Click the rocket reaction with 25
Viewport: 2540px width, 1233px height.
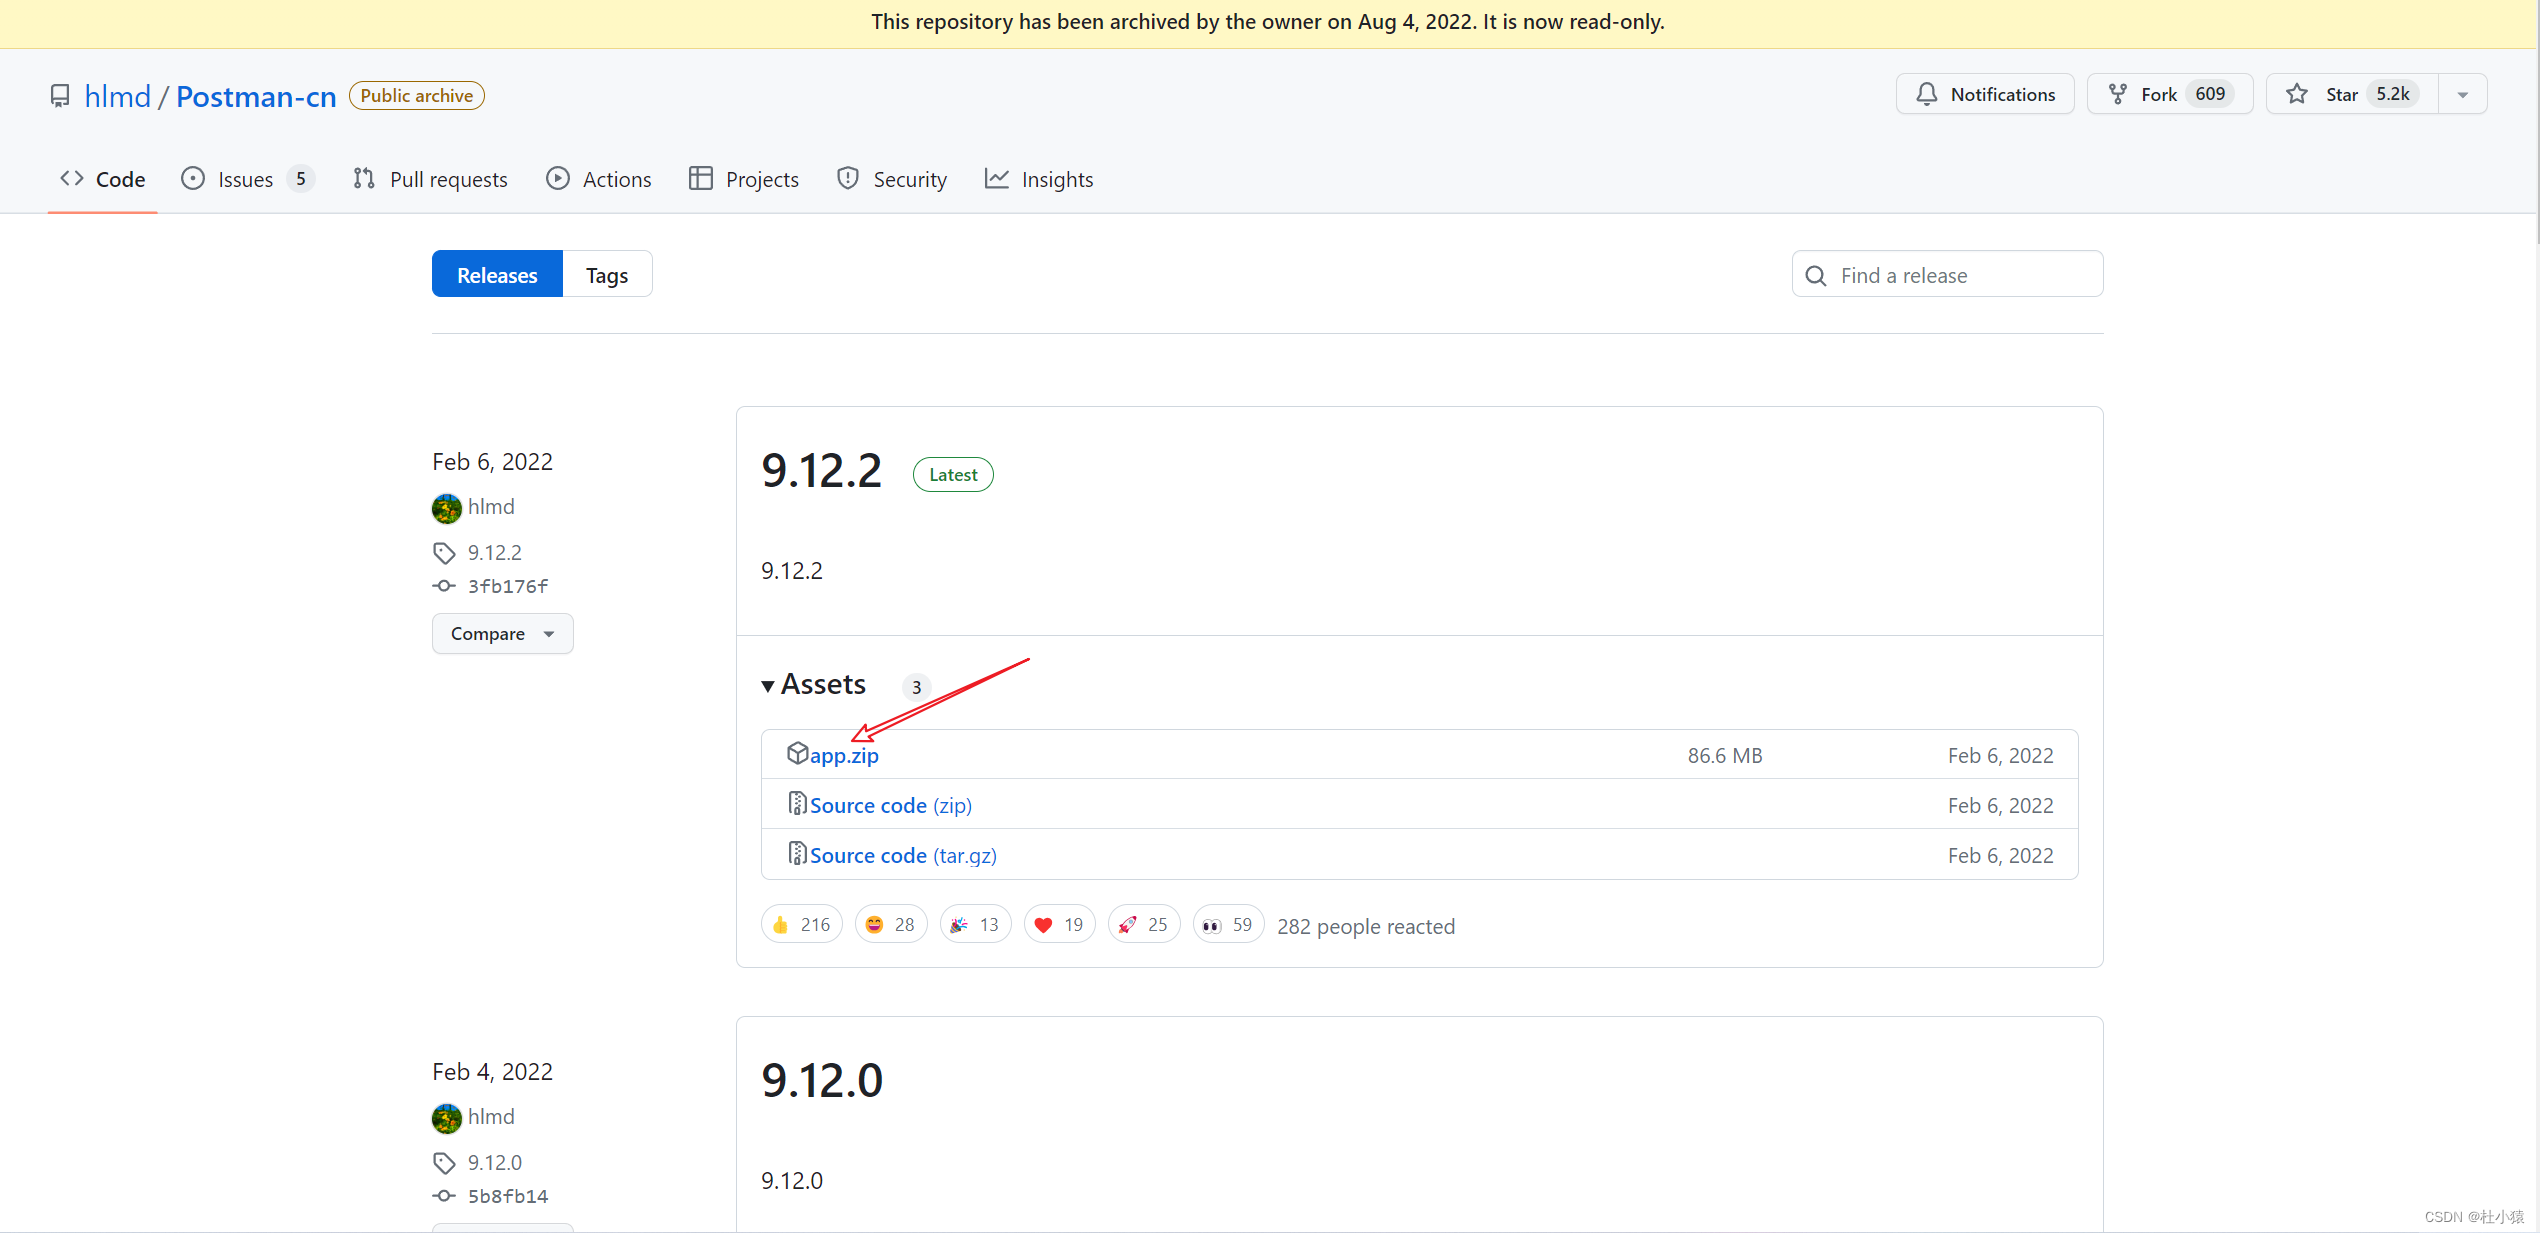click(x=1144, y=925)
